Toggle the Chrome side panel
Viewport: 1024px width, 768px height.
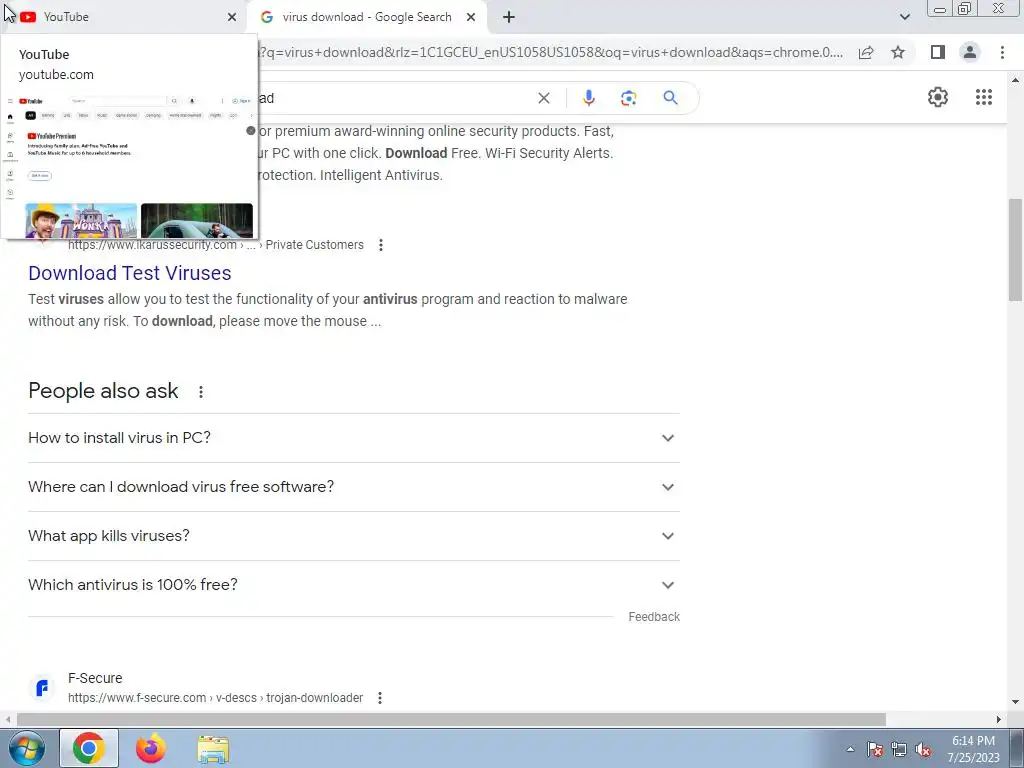938,52
